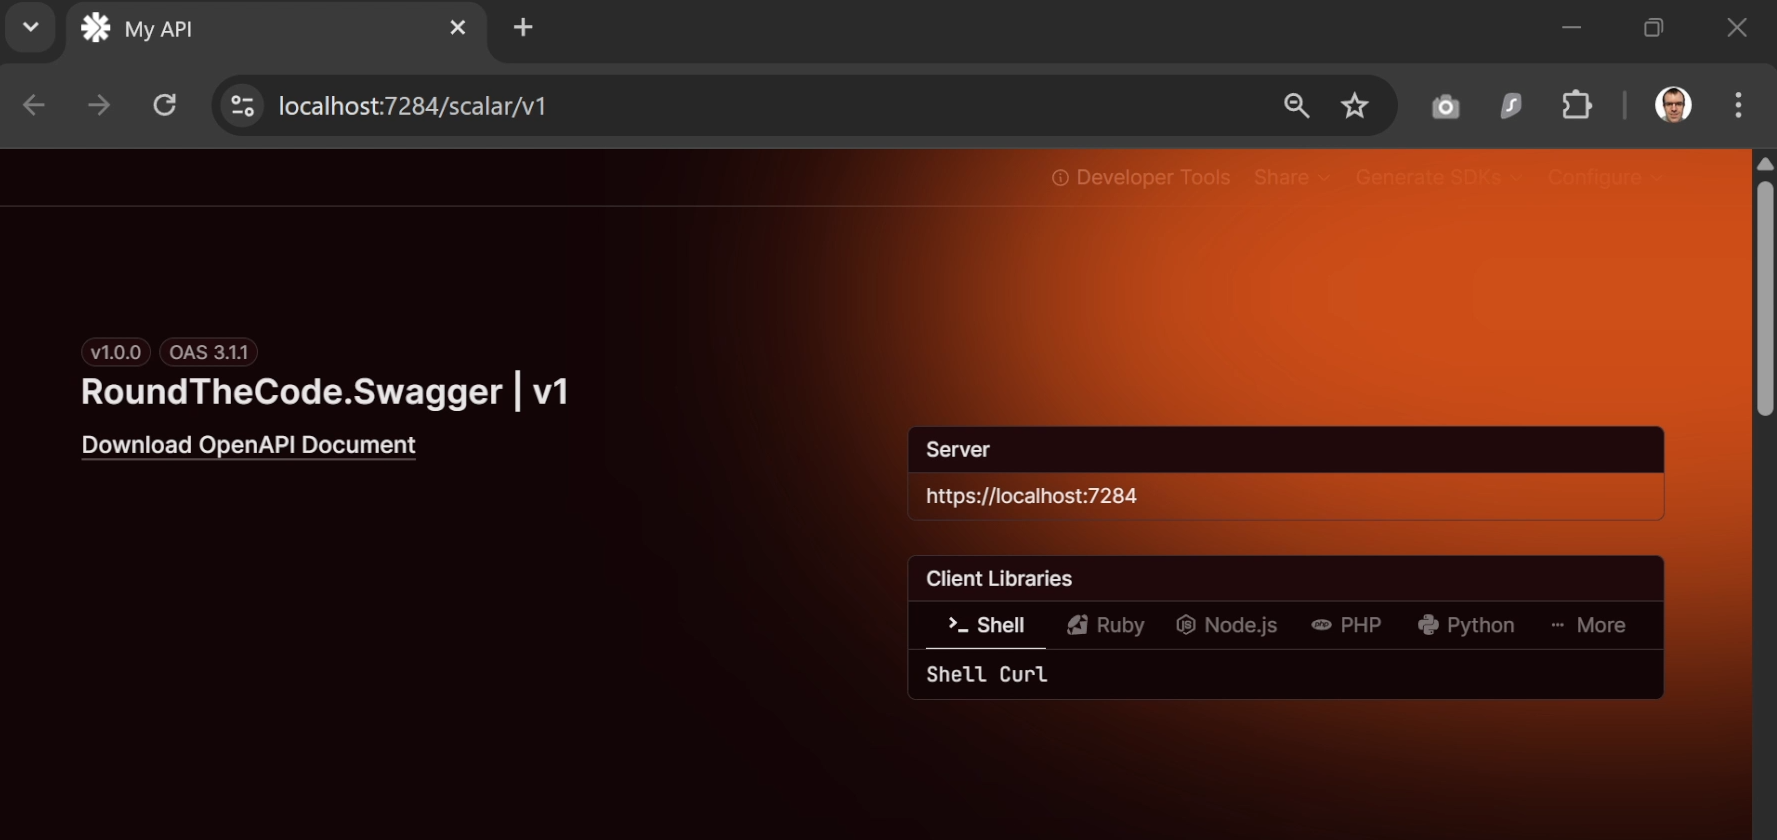This screenshot has height=840, width=1777.
Task: Close the browser window
Action: 1737,28
